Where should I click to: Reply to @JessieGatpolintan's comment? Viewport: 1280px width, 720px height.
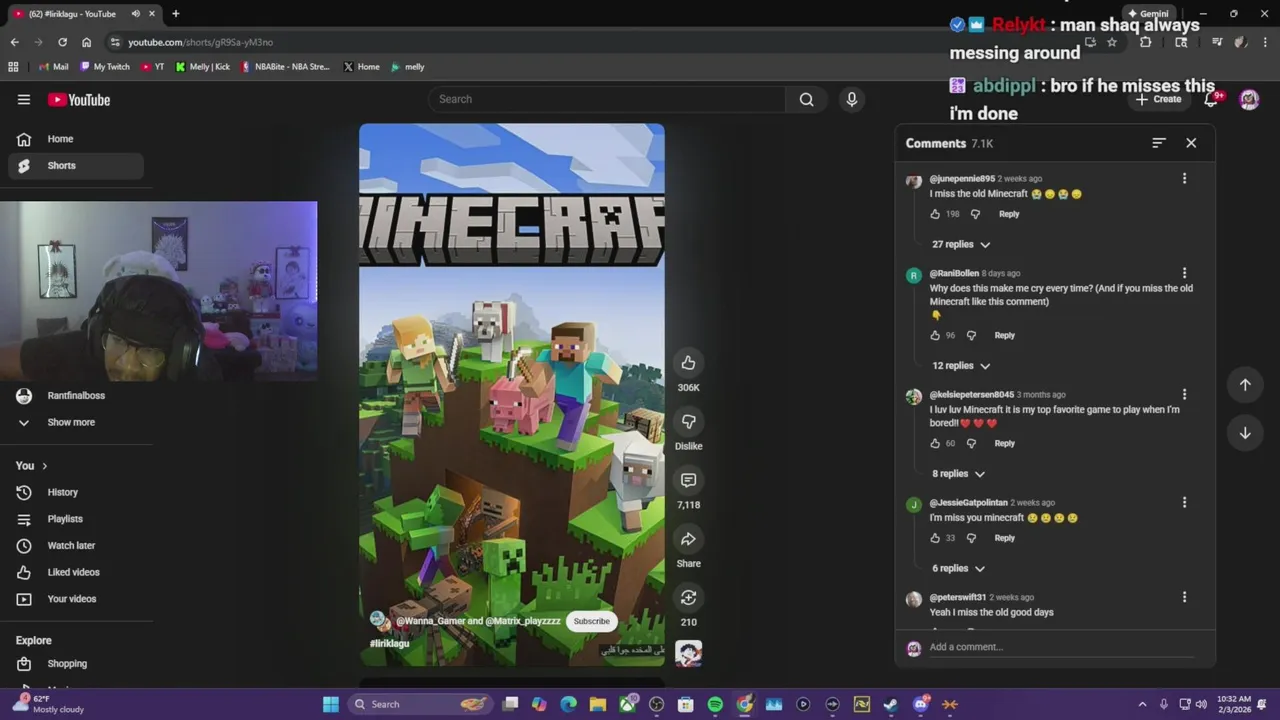1004,538
